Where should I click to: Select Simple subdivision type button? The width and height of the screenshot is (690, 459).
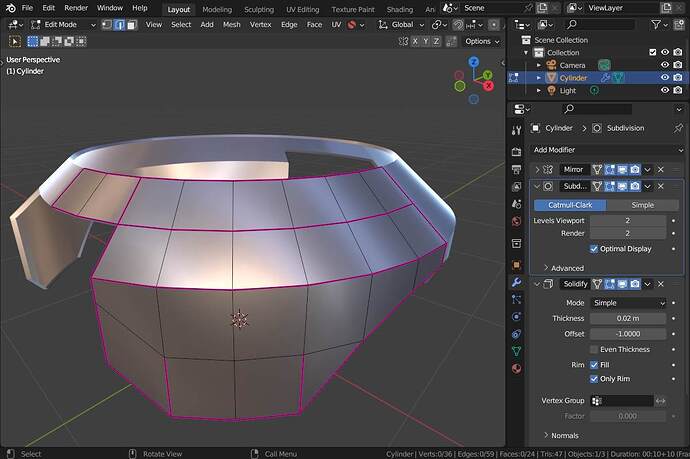click(642, 205)
